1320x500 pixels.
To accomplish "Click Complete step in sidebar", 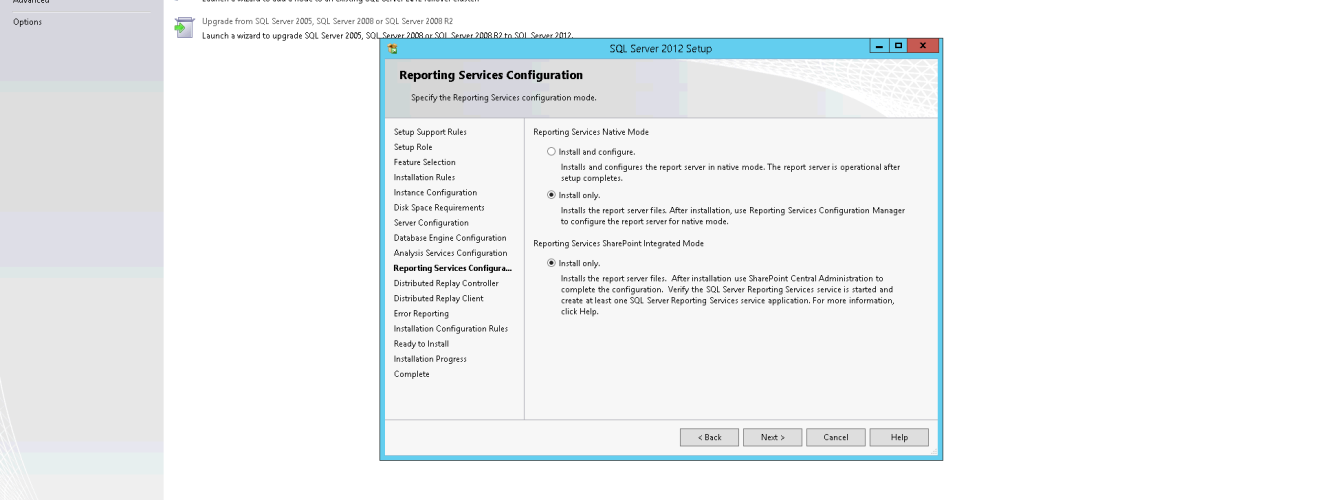I will (411, 374).
